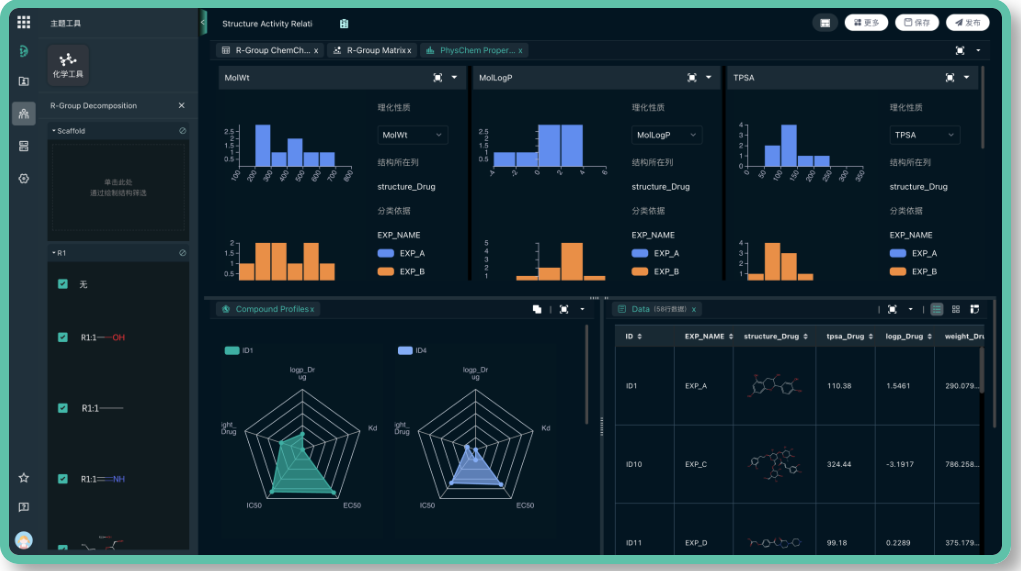Click the star favorites icon in sidebar
Viewport: 1021px width, 571px height.
[x=24, y=478]
